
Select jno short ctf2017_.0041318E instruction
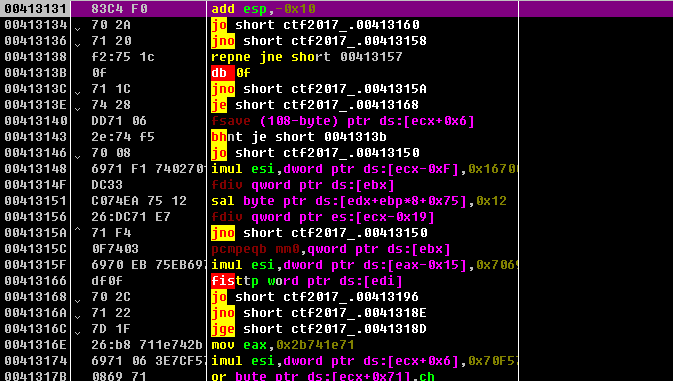click(319, 313)
